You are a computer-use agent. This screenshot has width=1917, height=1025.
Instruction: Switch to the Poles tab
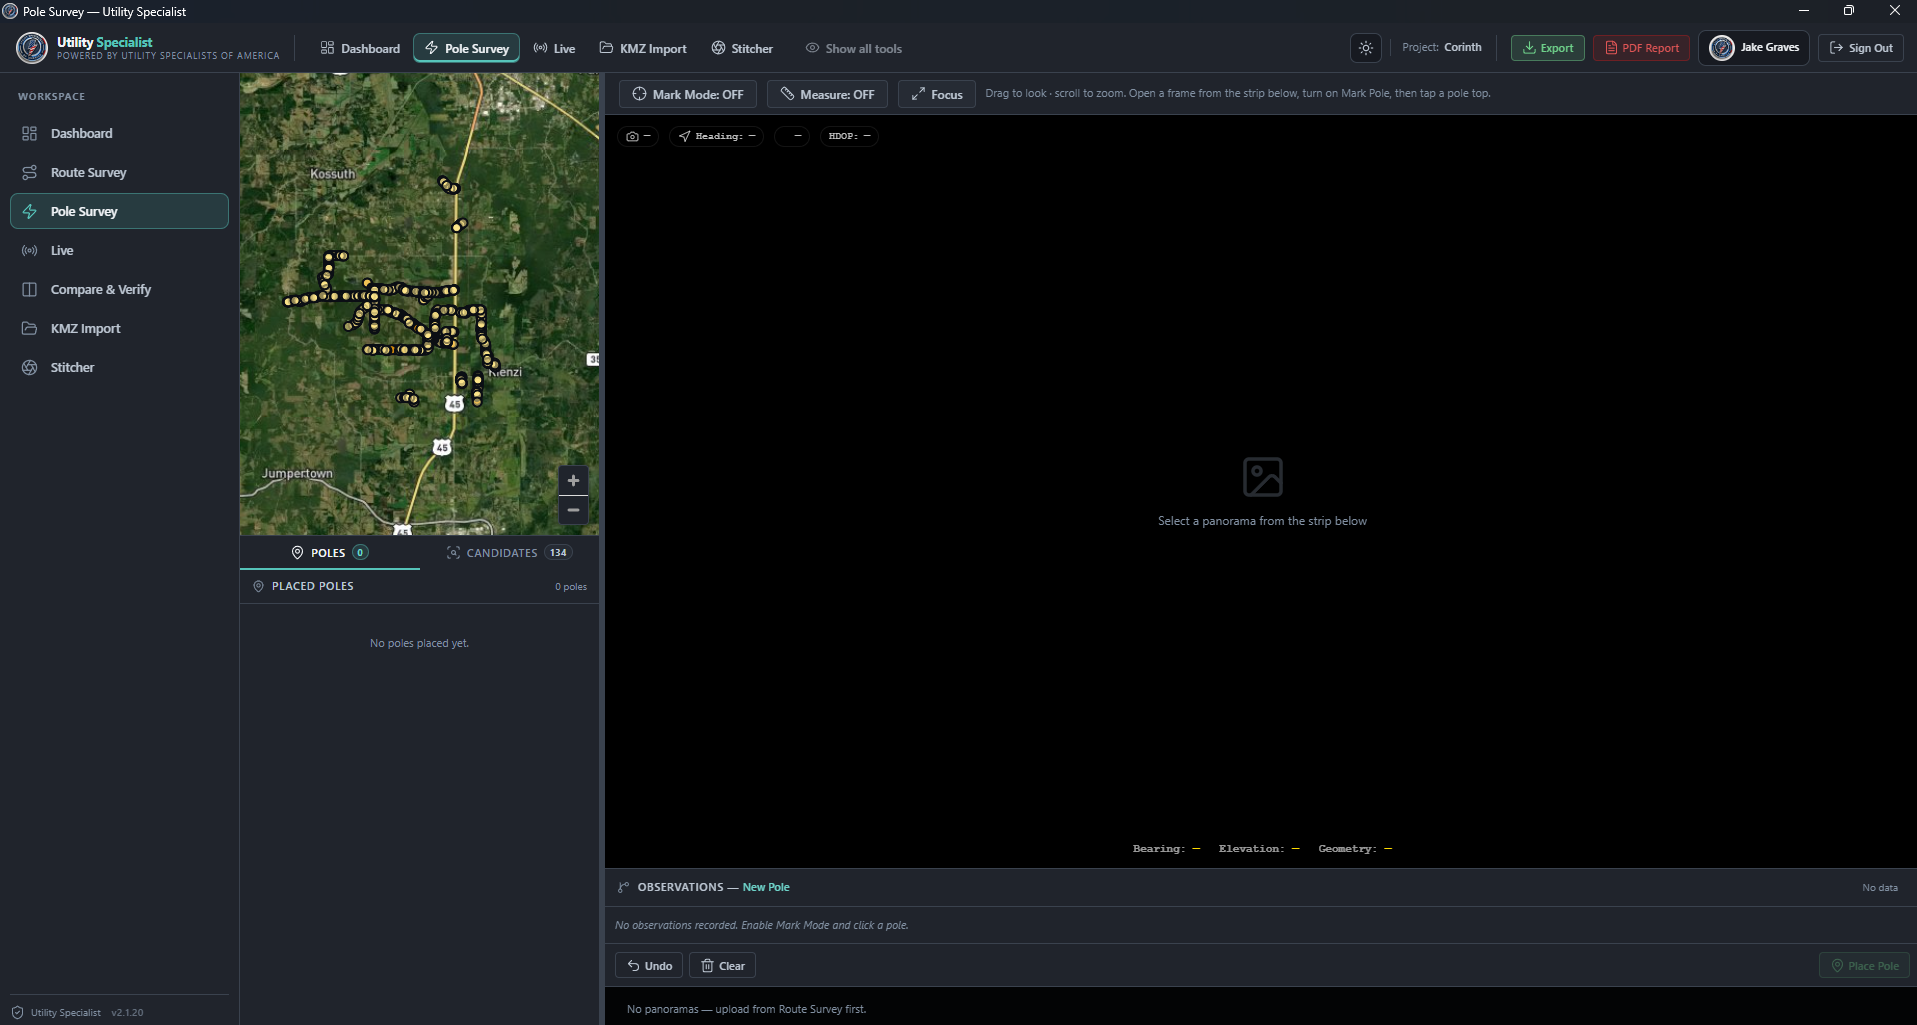330,552
